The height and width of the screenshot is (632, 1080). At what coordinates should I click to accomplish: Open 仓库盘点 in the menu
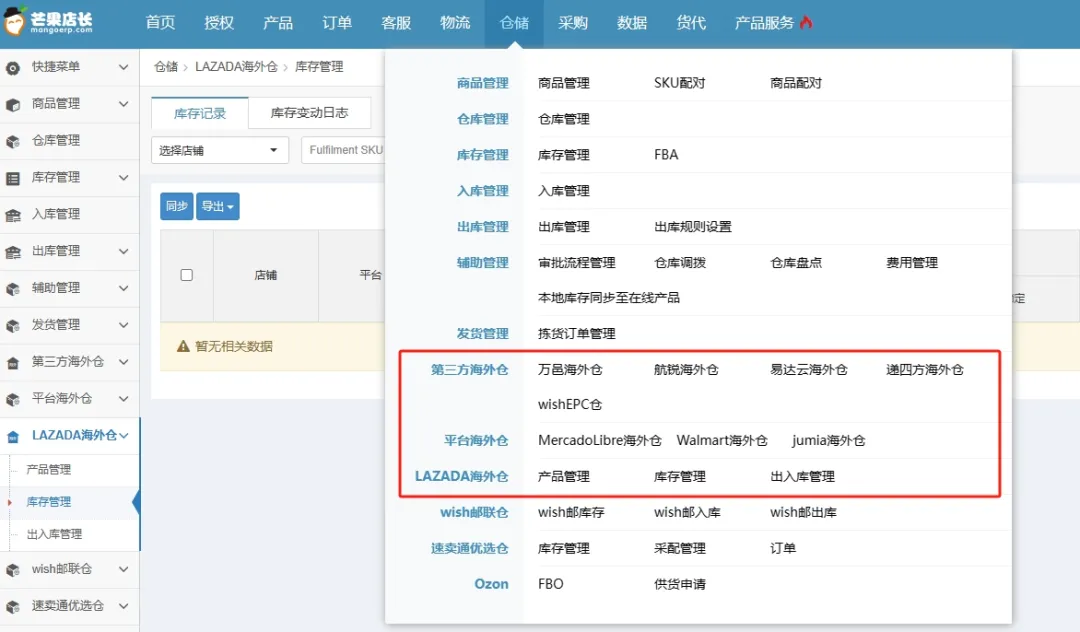click(x=796, y=262)
